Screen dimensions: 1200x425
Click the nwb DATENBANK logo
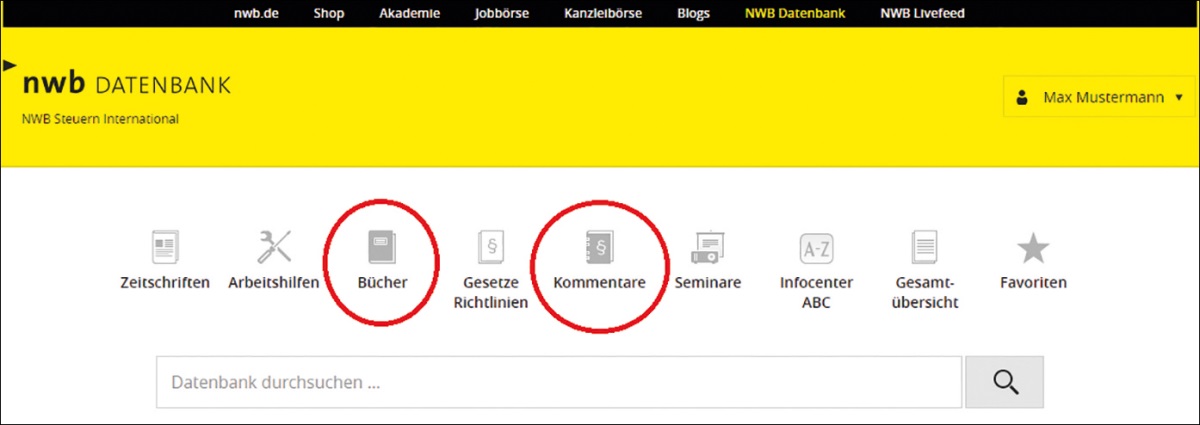[126, 85]
